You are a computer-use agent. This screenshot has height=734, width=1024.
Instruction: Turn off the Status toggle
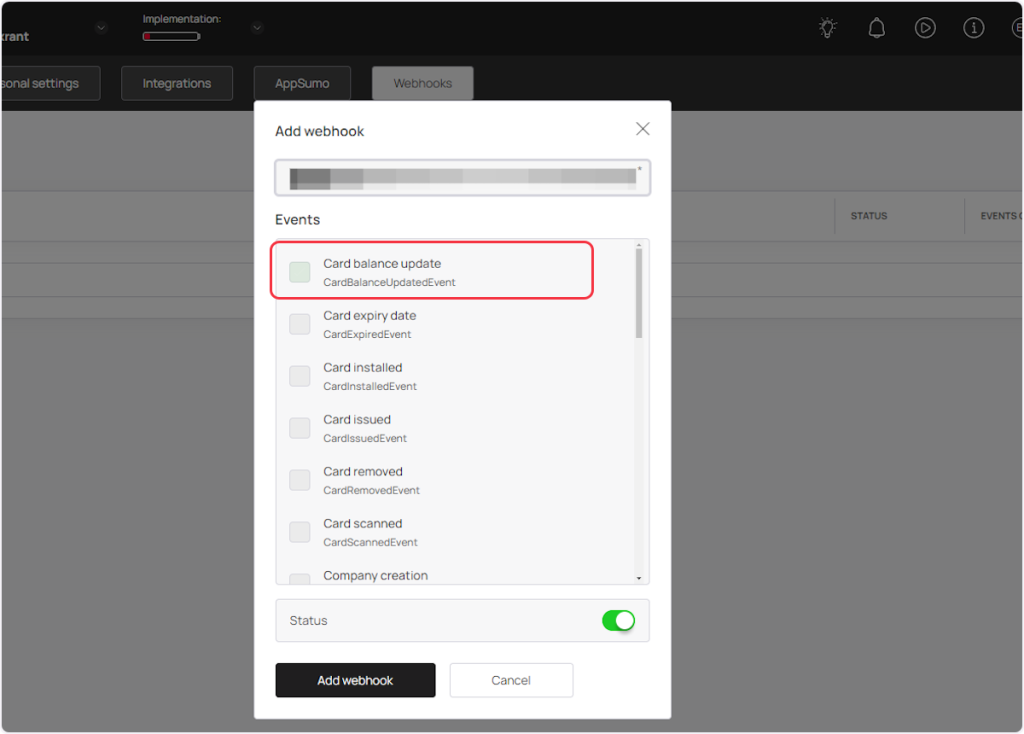[x=618, y=621]
